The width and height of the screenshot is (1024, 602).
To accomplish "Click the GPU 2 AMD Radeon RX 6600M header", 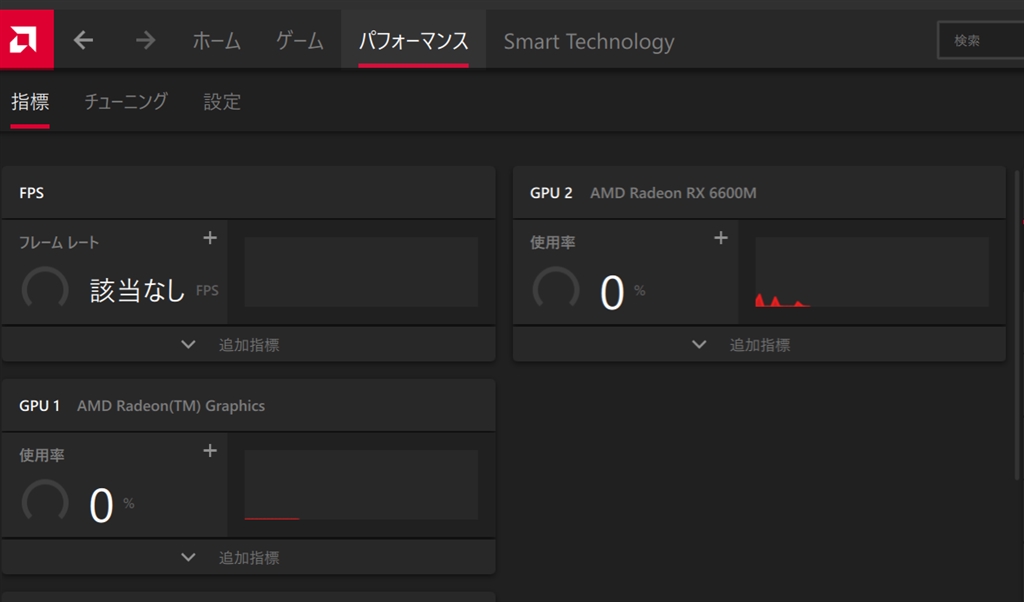I will click(759, 193).
